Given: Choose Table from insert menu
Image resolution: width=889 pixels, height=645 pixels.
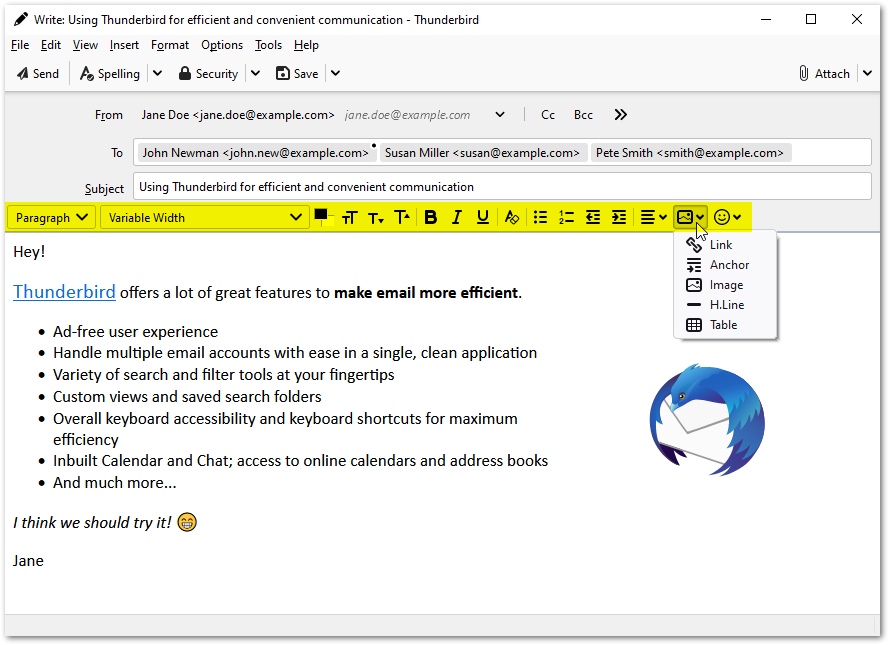Looking at the screenshot, I should click(725, 325).
